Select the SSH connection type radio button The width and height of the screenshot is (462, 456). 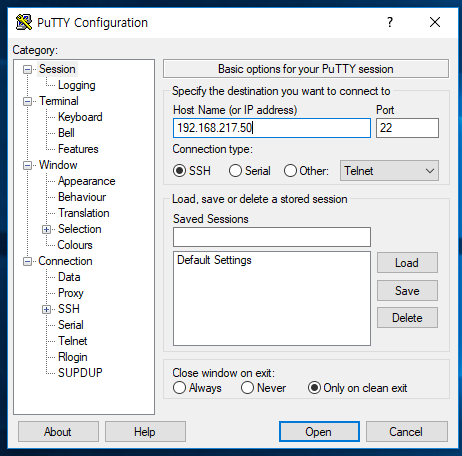coord(179,171)
